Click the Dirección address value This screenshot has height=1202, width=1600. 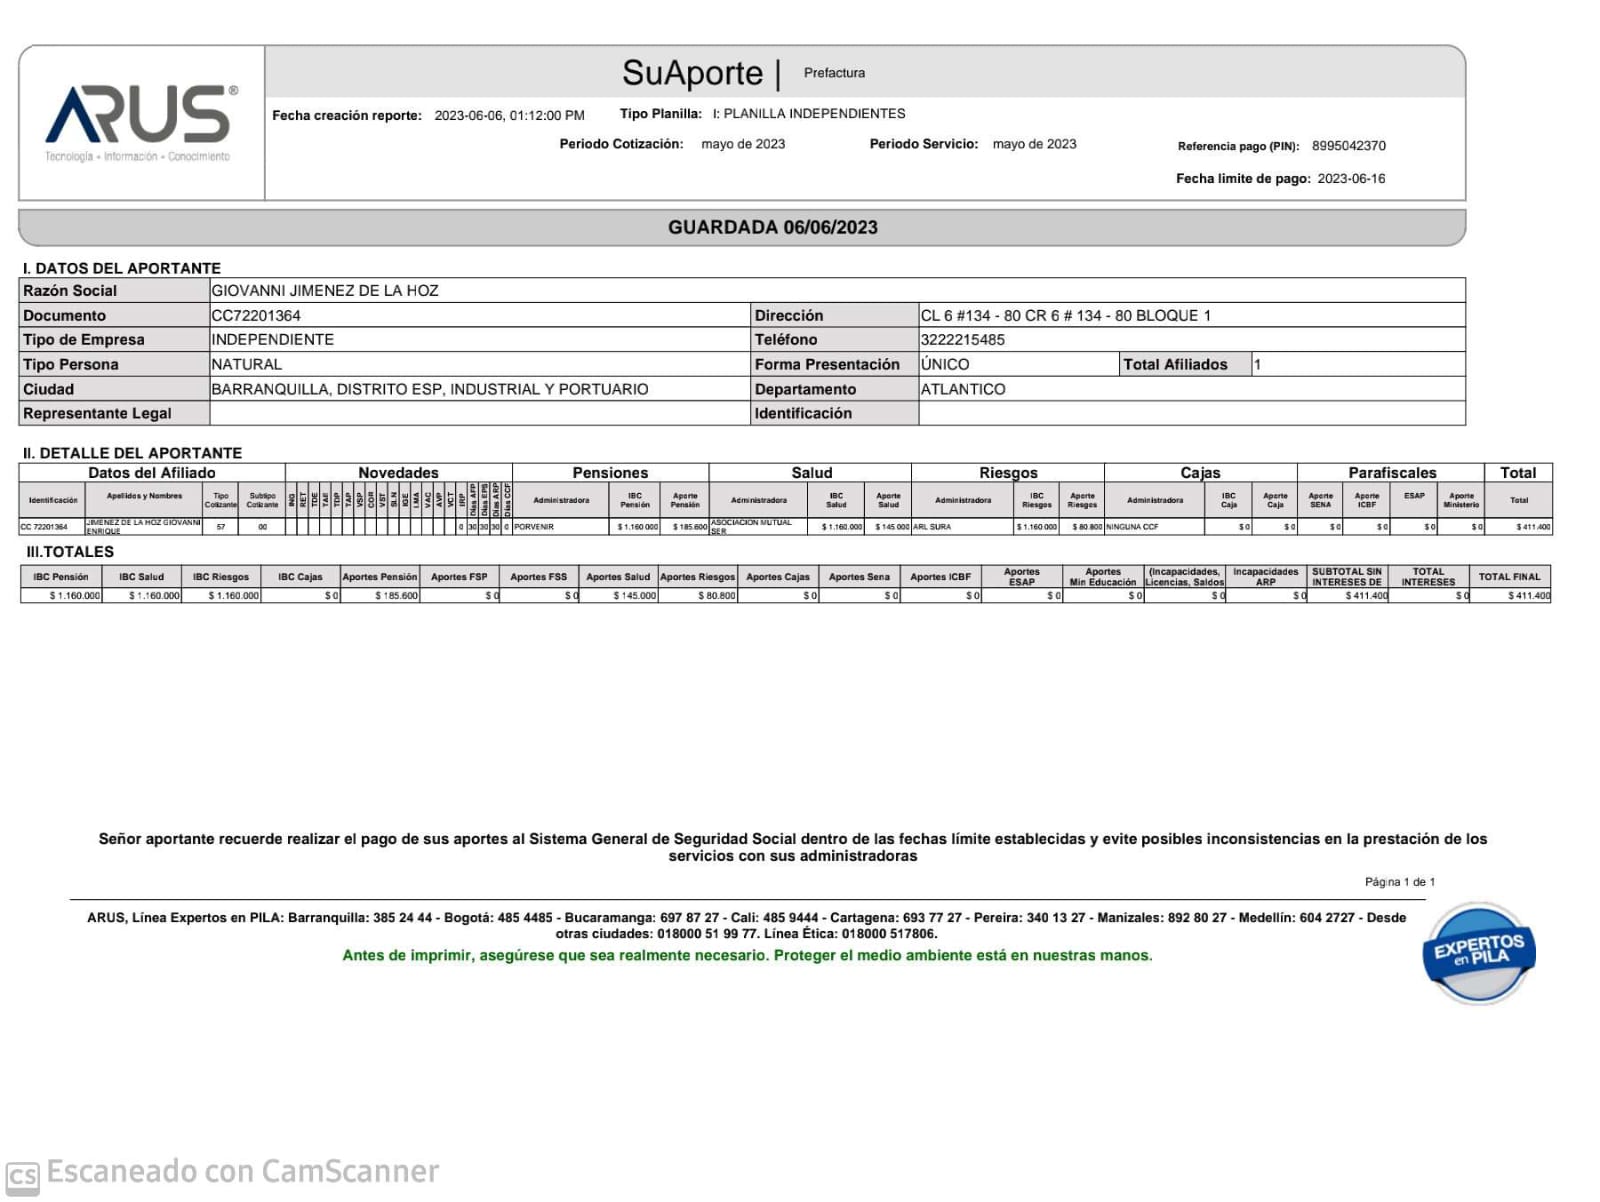coord(1065,316)
